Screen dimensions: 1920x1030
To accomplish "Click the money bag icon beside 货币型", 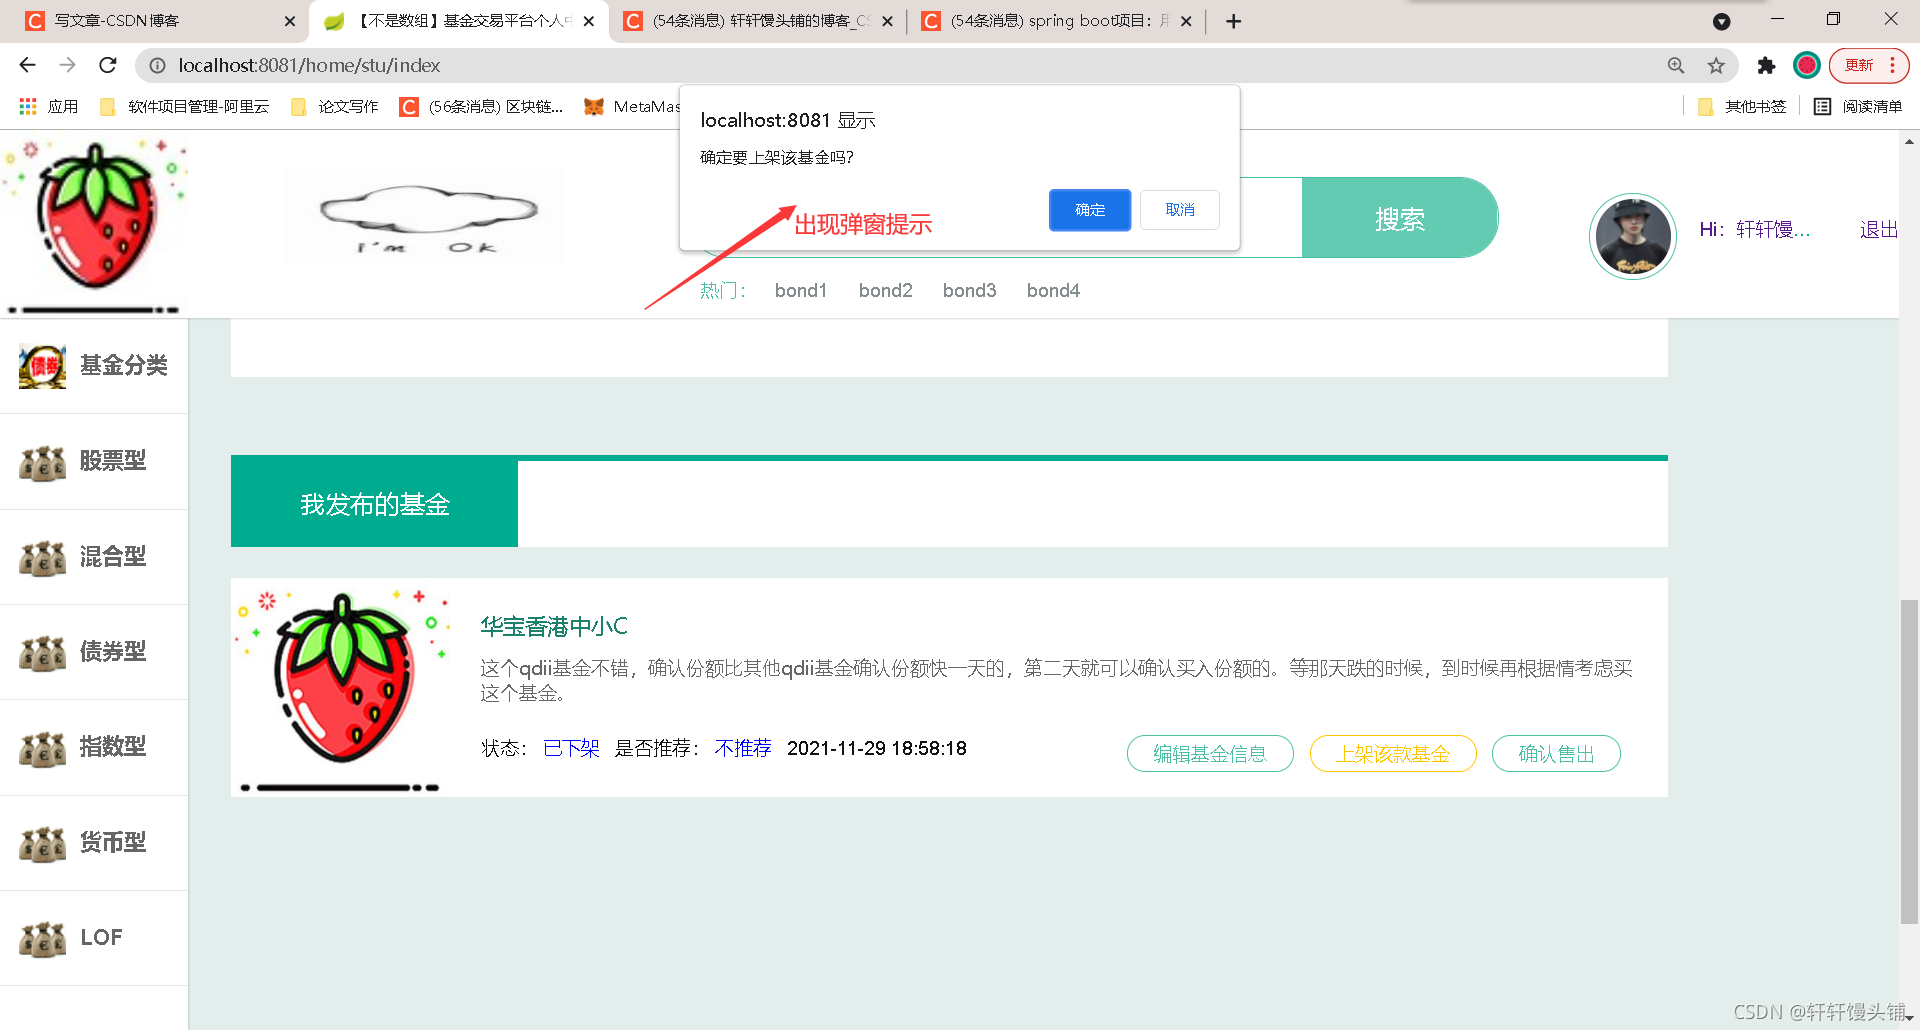I will [x=42, y=845].
